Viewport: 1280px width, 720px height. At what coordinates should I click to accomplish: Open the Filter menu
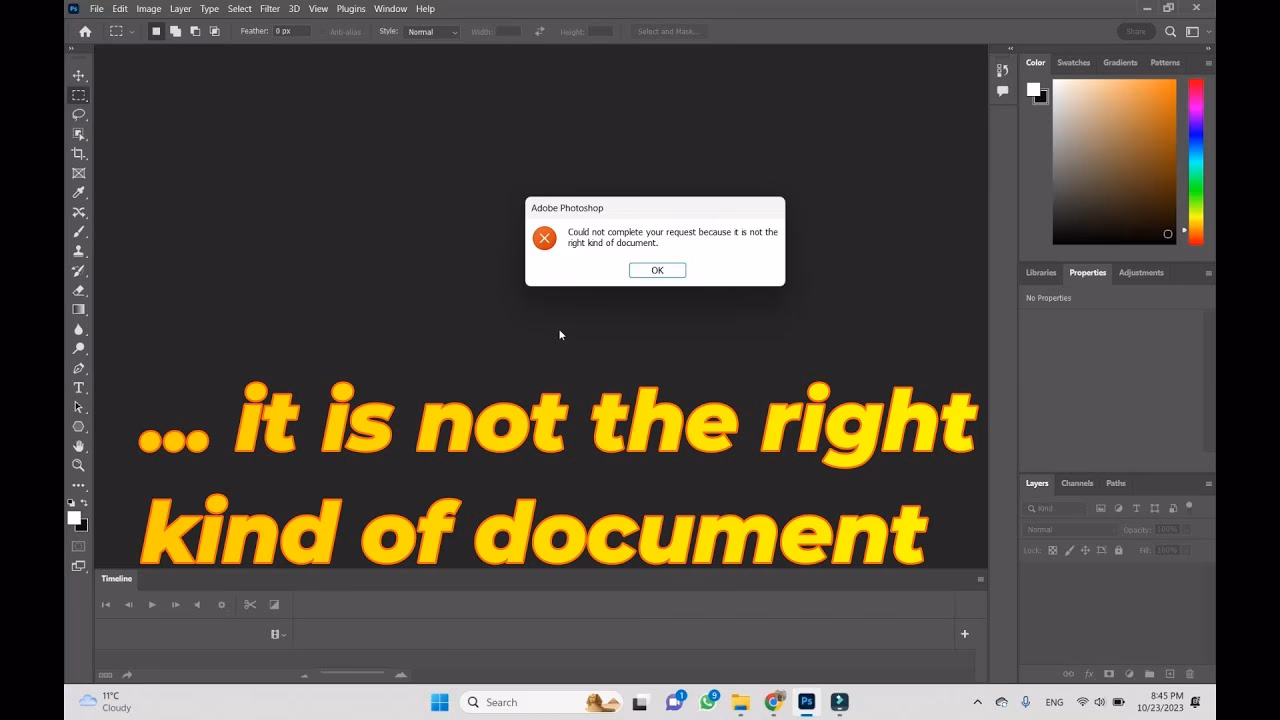[270, 8]
